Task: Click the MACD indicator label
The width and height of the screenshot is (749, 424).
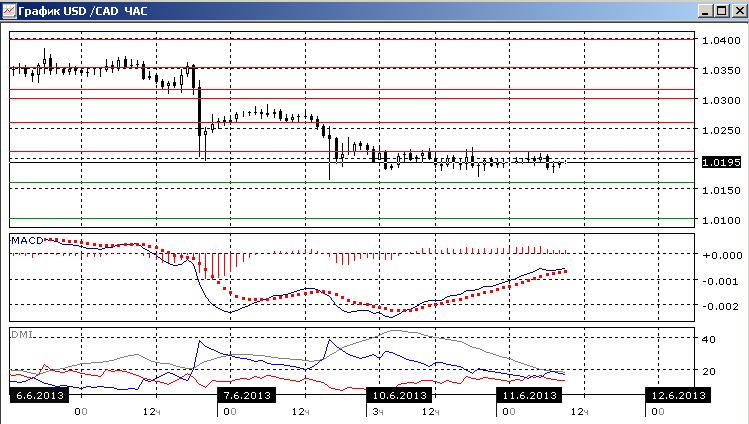Action: [x=27, y=241]
